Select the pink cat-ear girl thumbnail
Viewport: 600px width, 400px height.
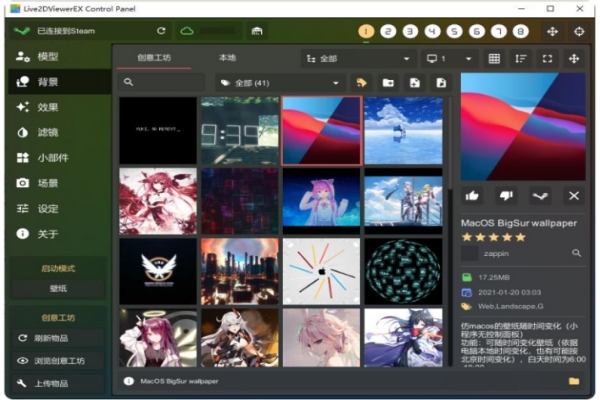pyautogui.click(x=321, y=201)
